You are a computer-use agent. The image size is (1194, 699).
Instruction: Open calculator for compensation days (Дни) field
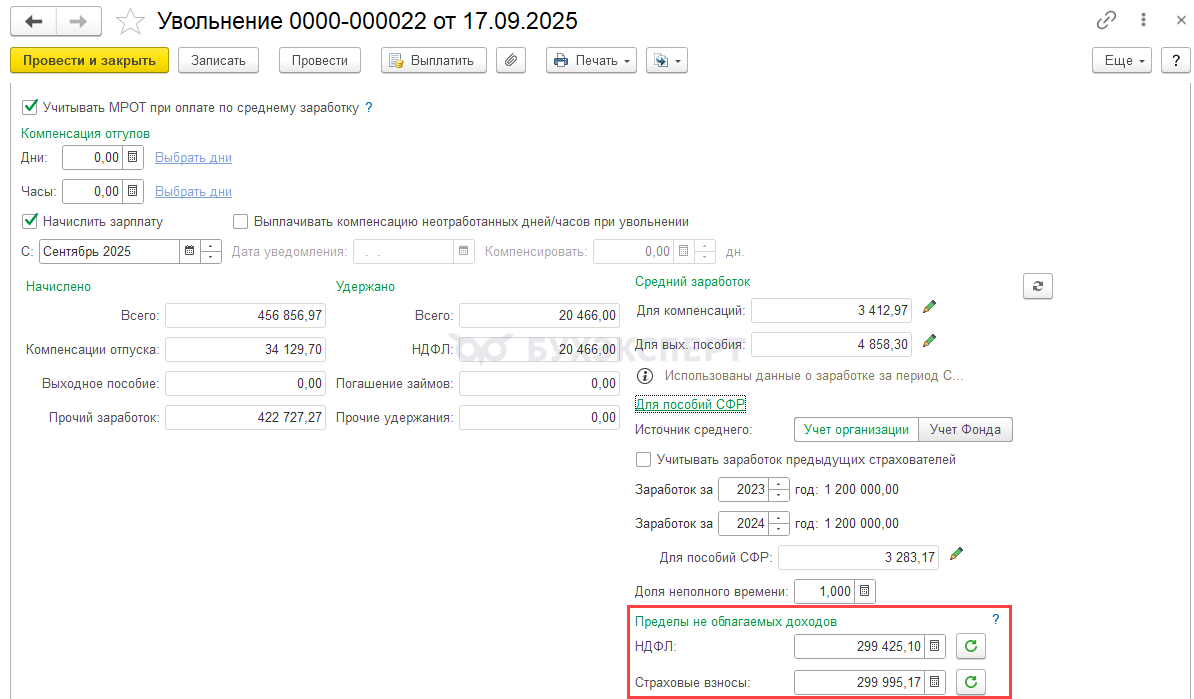132,157
